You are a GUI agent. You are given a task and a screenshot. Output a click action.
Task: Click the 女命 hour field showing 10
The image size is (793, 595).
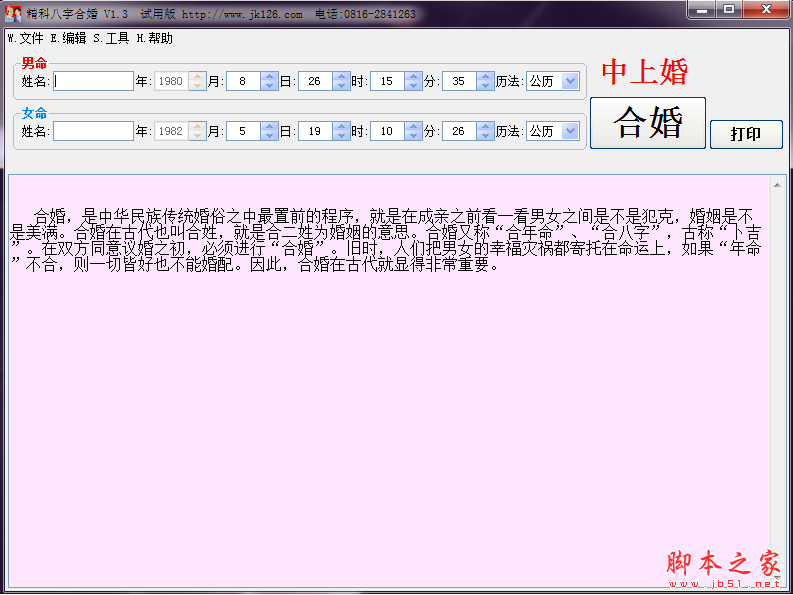click(x=387, y=131)
